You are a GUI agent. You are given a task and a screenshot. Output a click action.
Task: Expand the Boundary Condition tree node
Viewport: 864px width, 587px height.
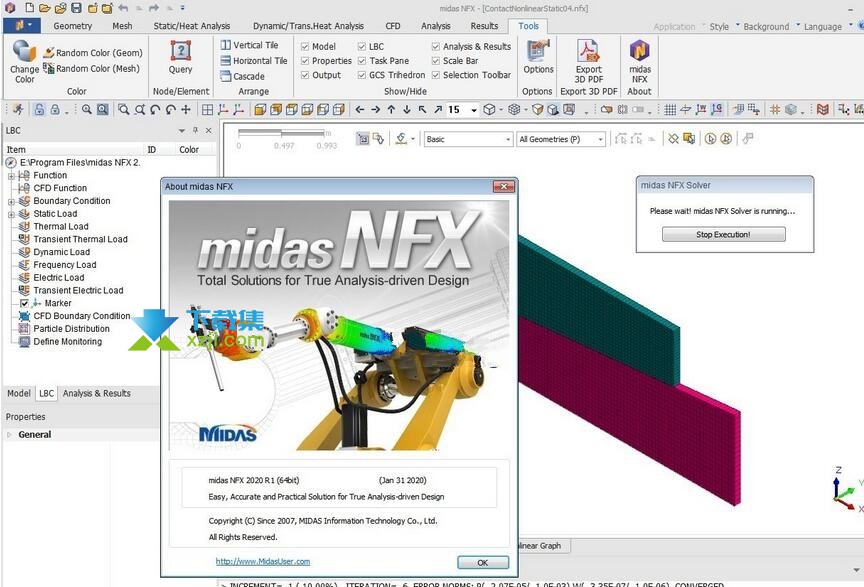click(x=11, y=202)
